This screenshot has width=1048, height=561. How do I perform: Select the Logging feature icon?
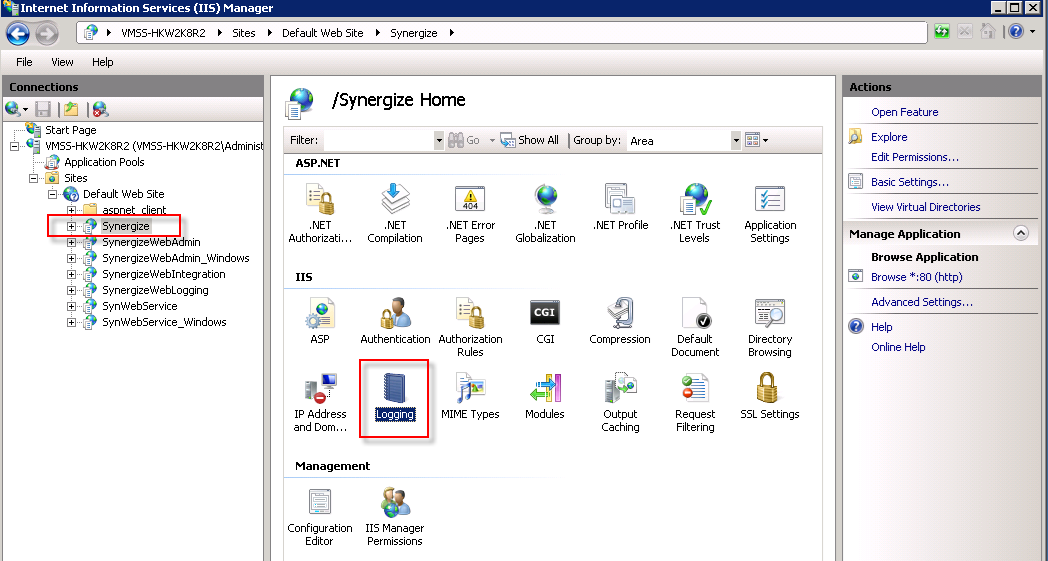(x=395, y=397)
